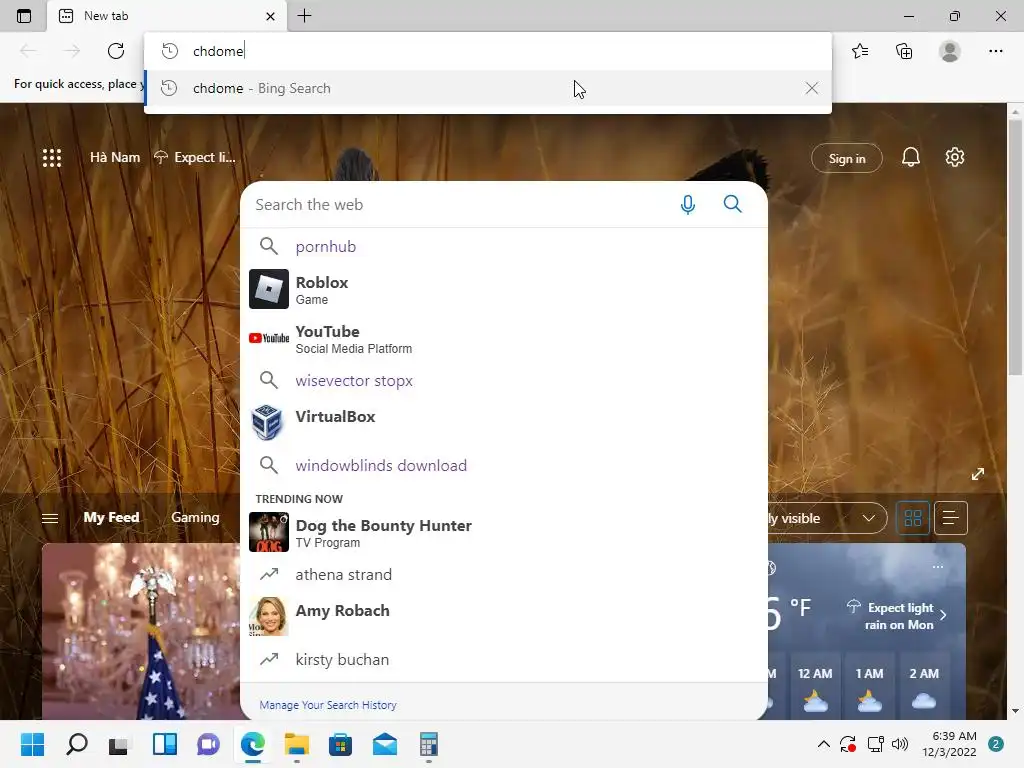
Task: Open a new tab with plus button
Action: [304, 16]
